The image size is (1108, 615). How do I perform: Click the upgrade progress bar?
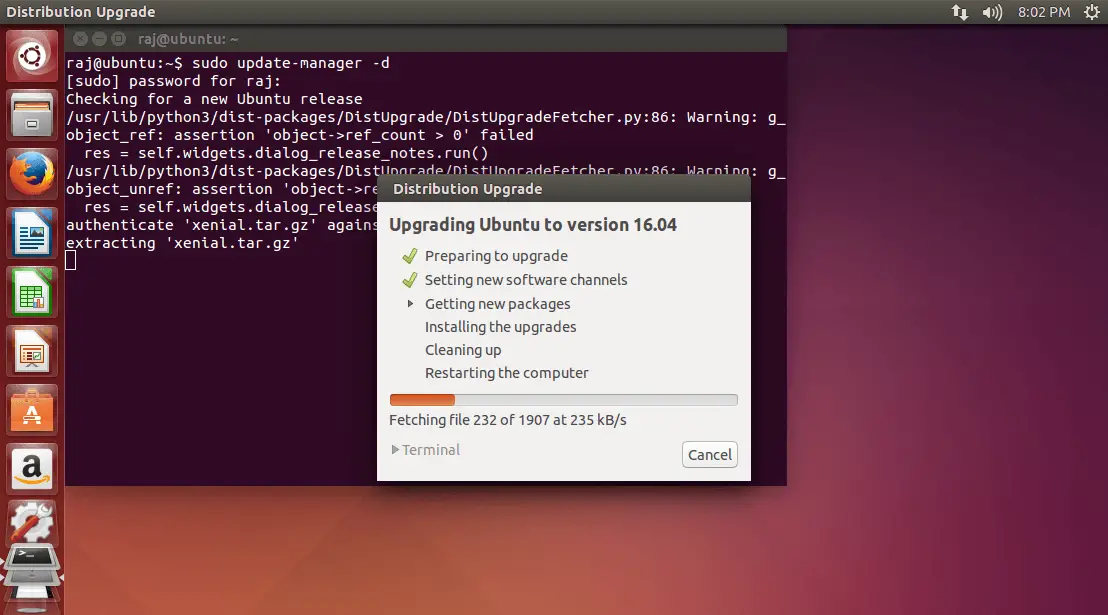tap(563, 400)
